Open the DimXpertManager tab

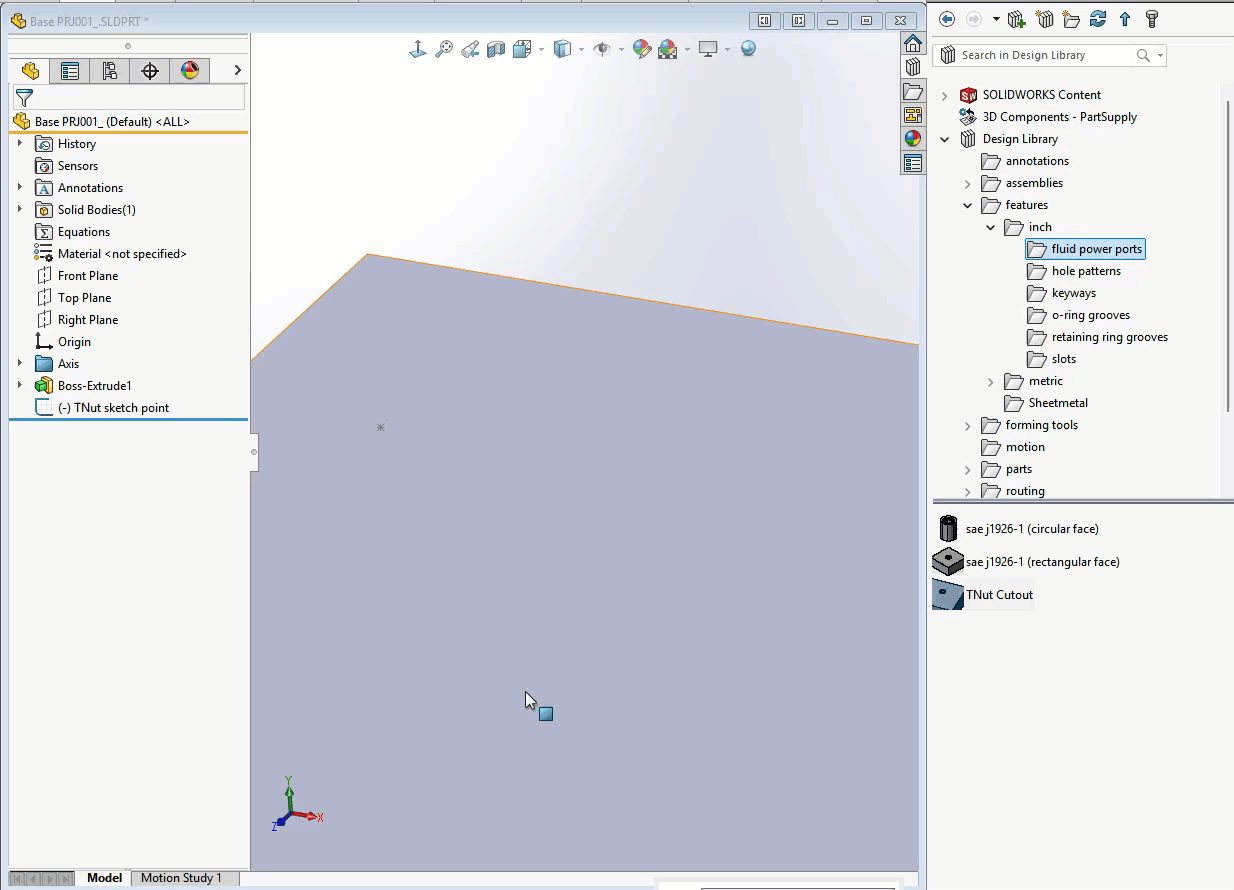point(150,70)
